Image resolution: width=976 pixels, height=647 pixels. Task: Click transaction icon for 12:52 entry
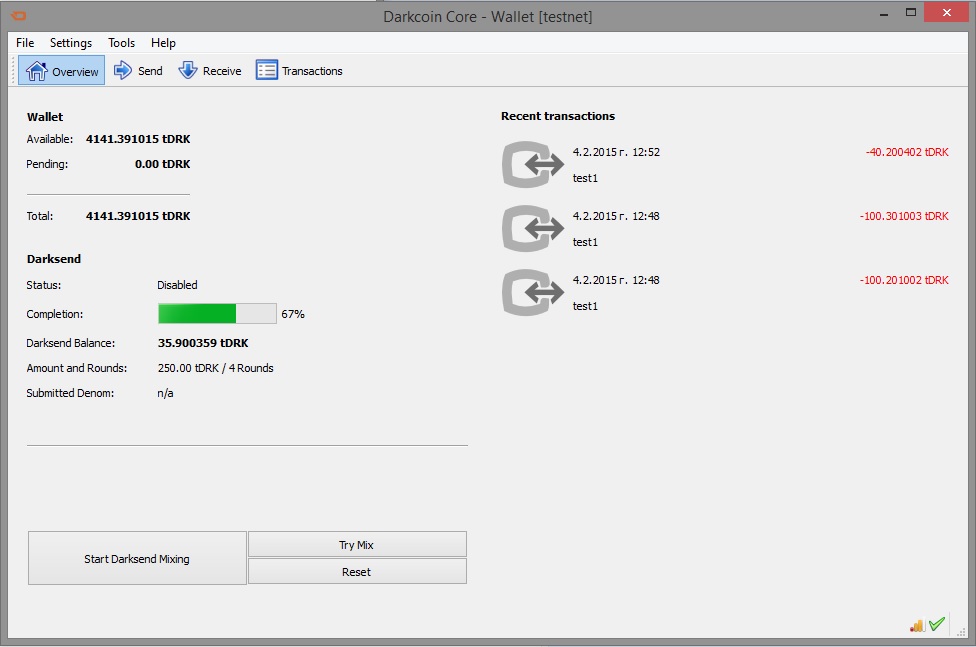[533, 165]
